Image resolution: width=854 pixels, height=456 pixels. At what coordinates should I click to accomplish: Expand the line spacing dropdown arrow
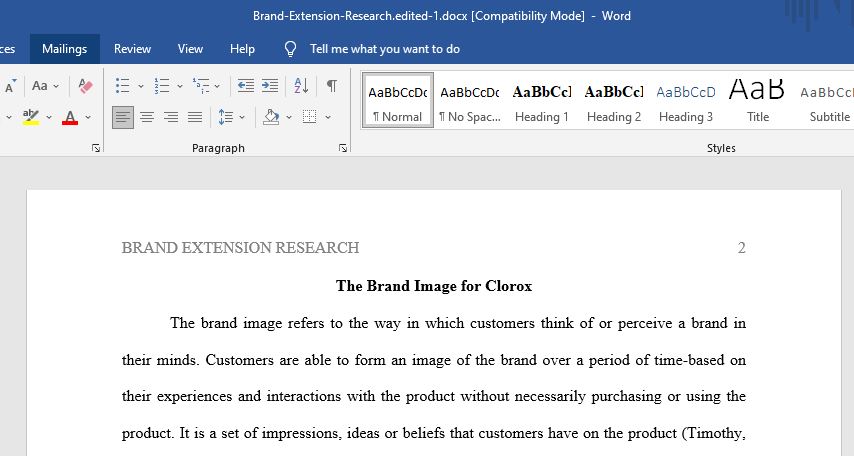[x=242, y=117]
